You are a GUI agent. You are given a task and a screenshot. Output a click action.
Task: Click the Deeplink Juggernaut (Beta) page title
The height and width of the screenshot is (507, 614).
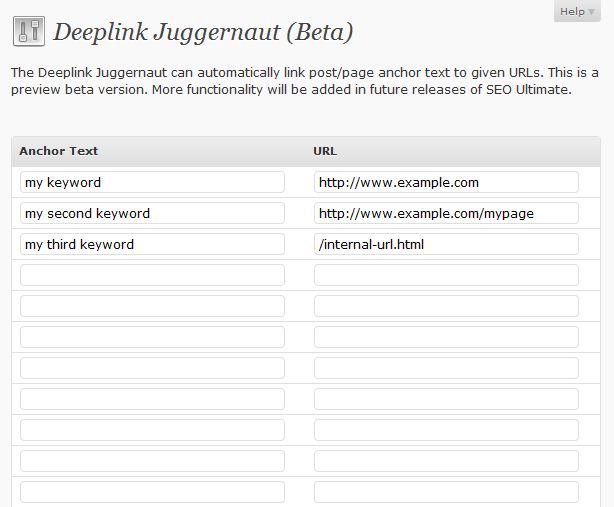click(203, 32)
